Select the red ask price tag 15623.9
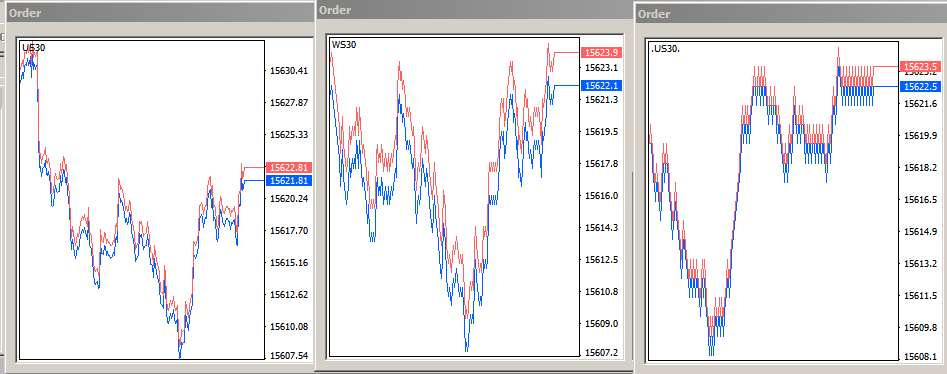Screen dimensions: 947x374 601,53
